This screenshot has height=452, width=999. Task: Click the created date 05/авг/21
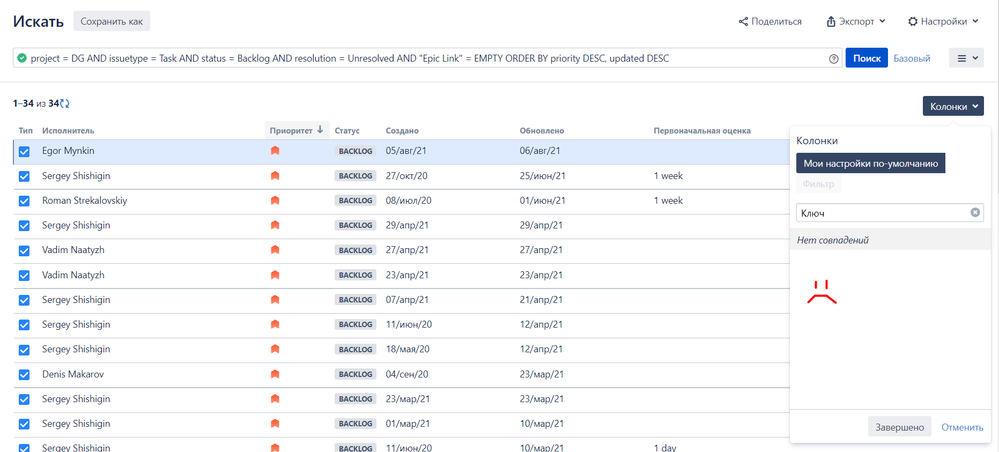pyautogui.click(x=407, y=151)
